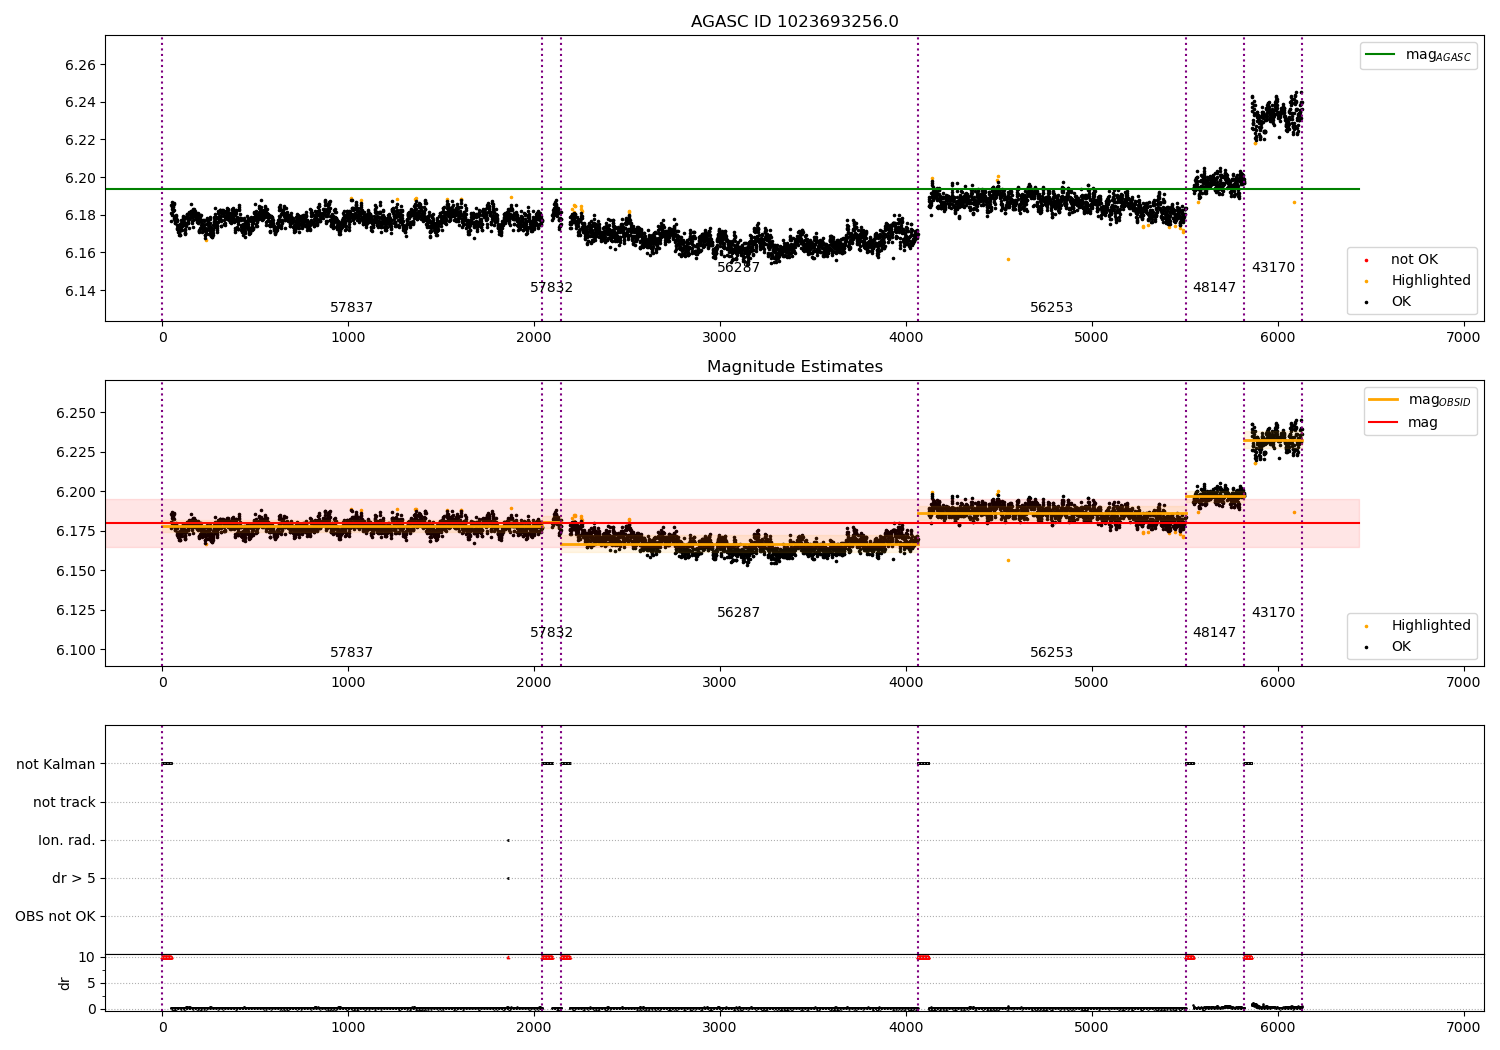Click the 'not track' y-axis label

64,803
